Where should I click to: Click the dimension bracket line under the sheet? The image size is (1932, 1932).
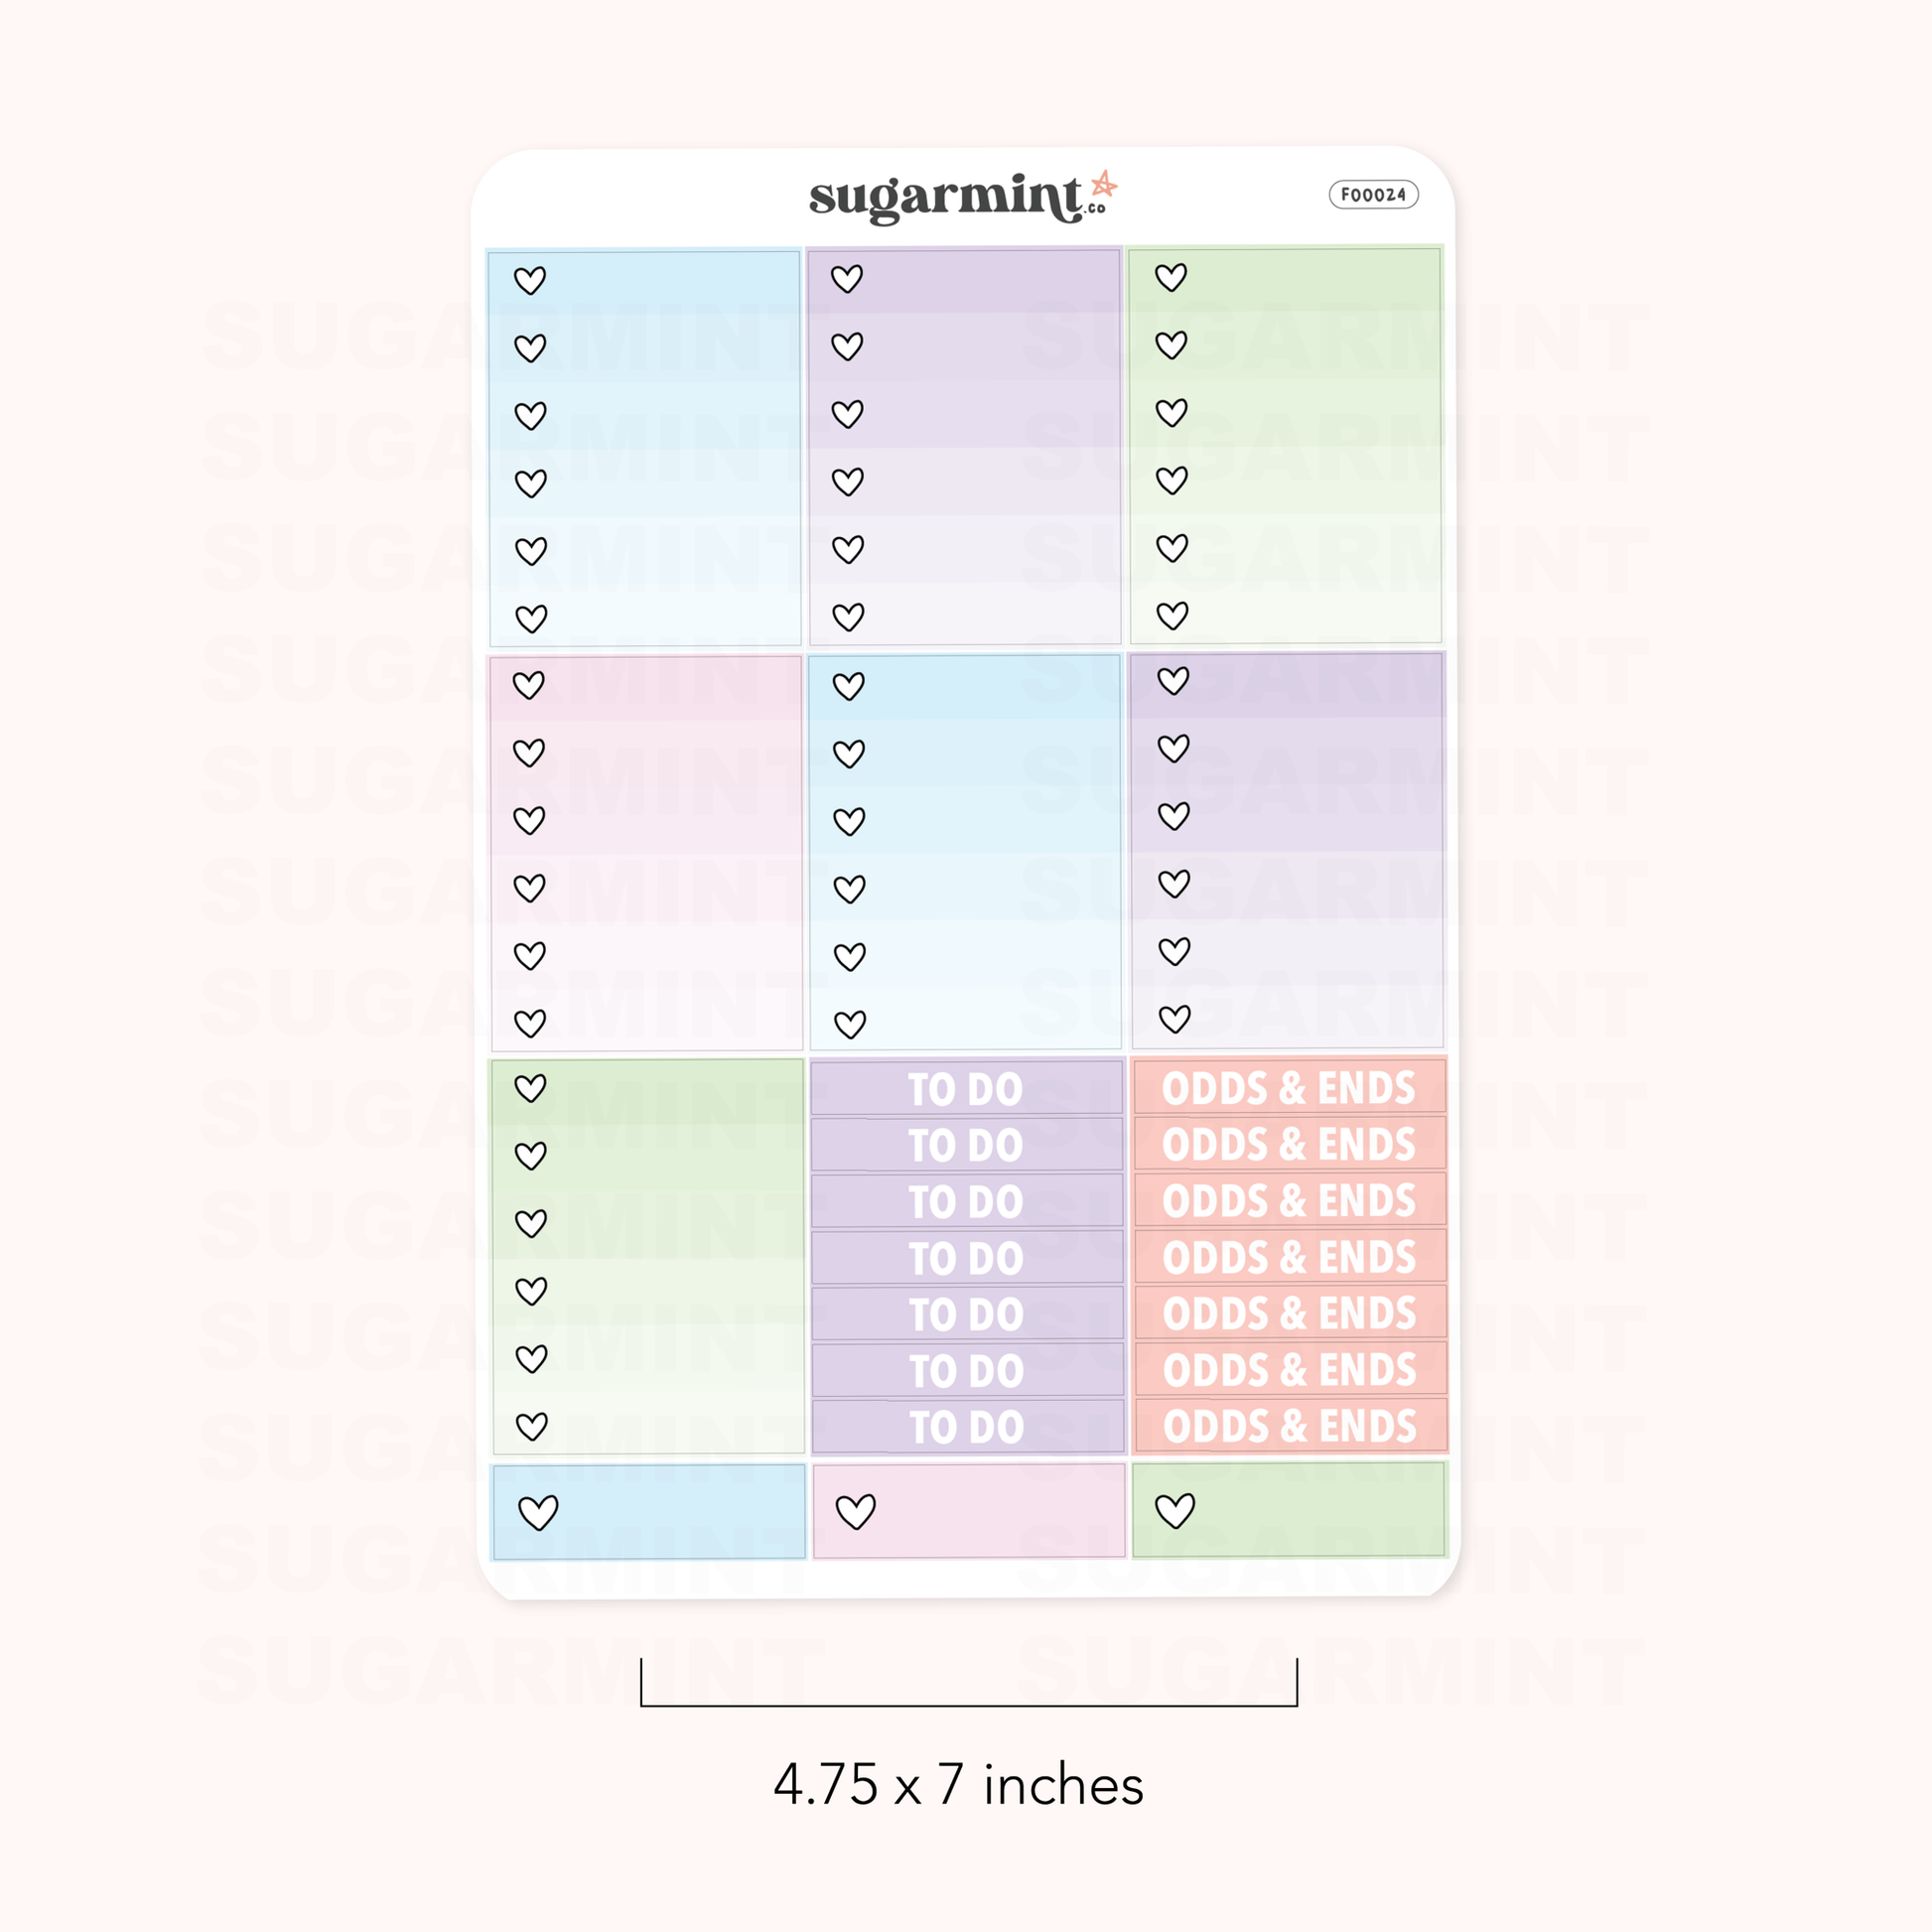coord(968,1705)
